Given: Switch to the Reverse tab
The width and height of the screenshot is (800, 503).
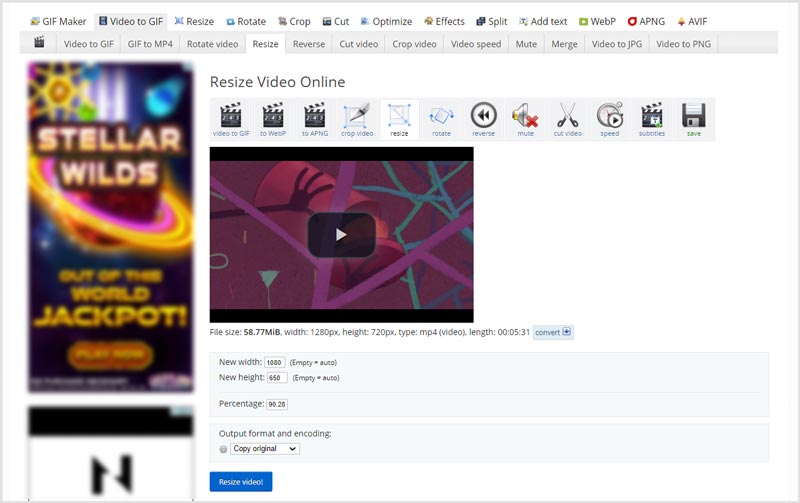Looking at the screenshot, I should coord(309,44).
